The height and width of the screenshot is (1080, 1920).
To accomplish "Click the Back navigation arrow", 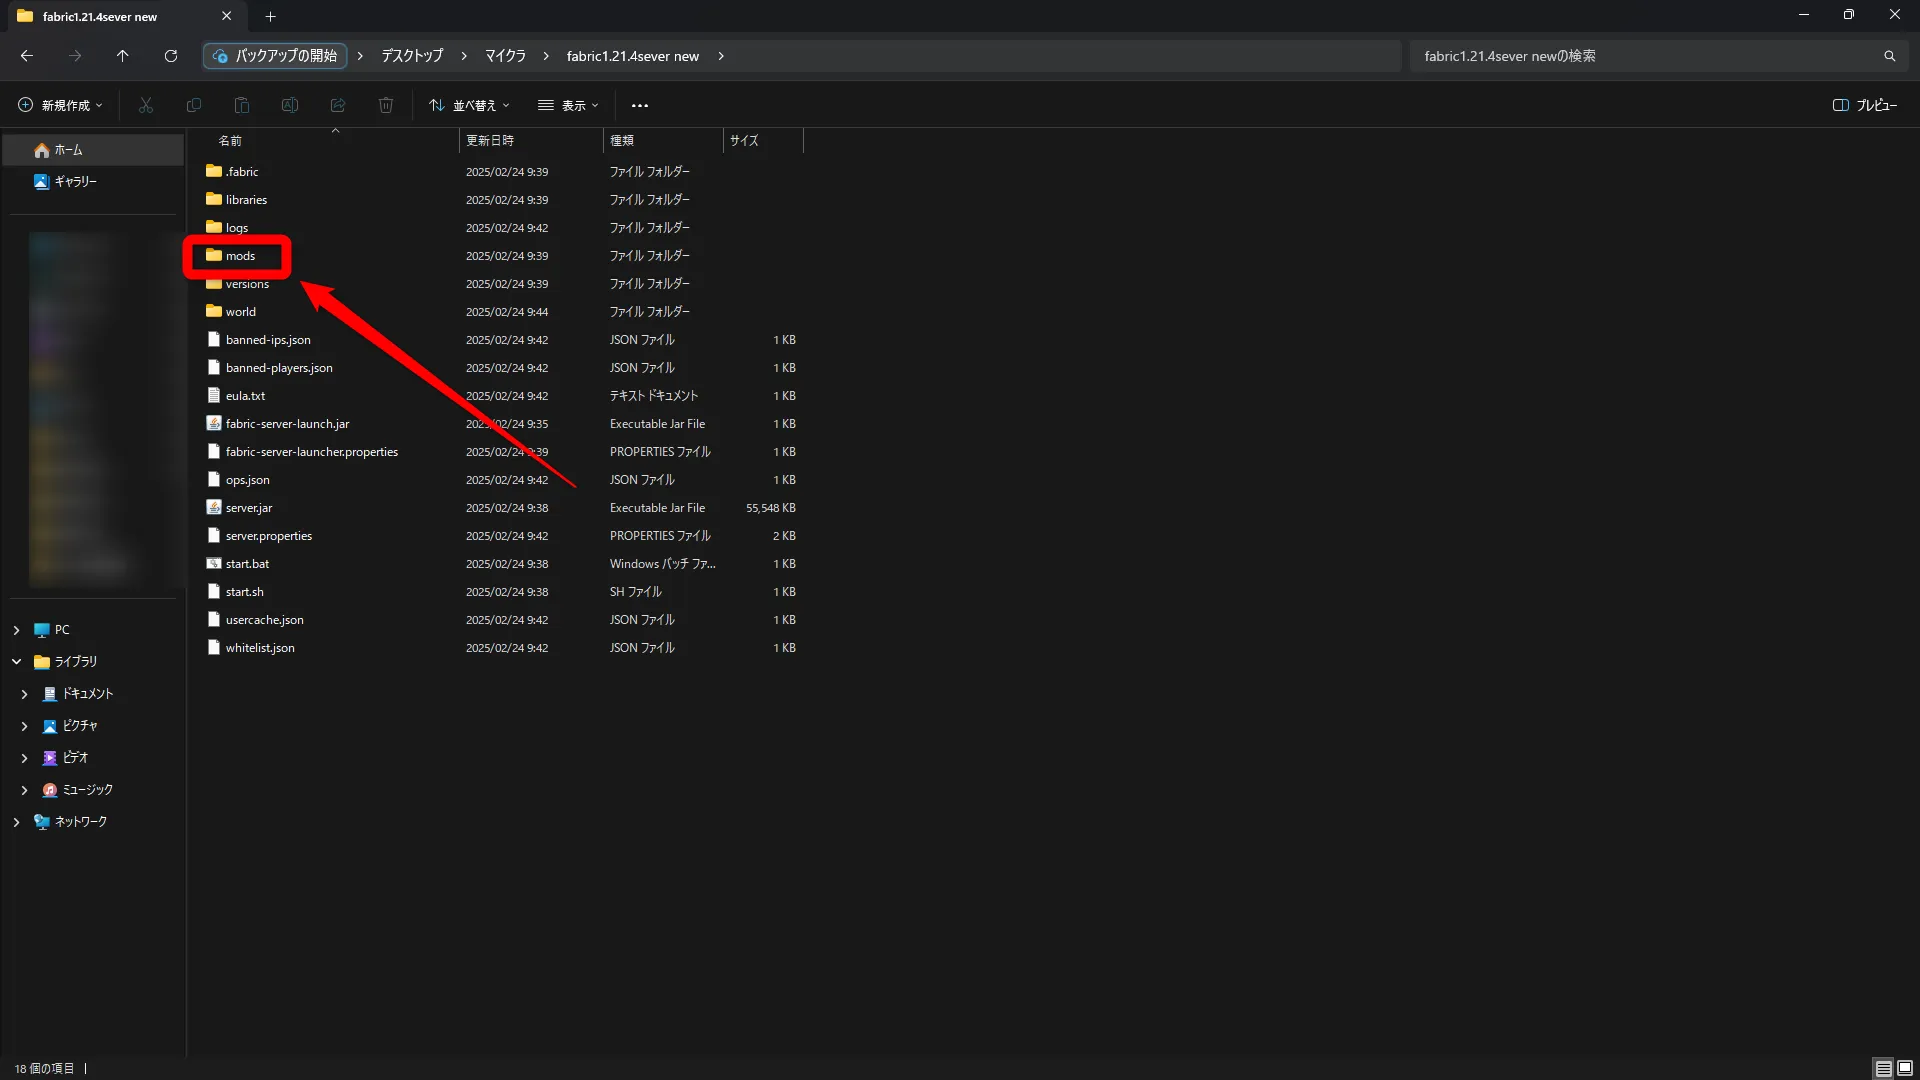I will 27,56.
